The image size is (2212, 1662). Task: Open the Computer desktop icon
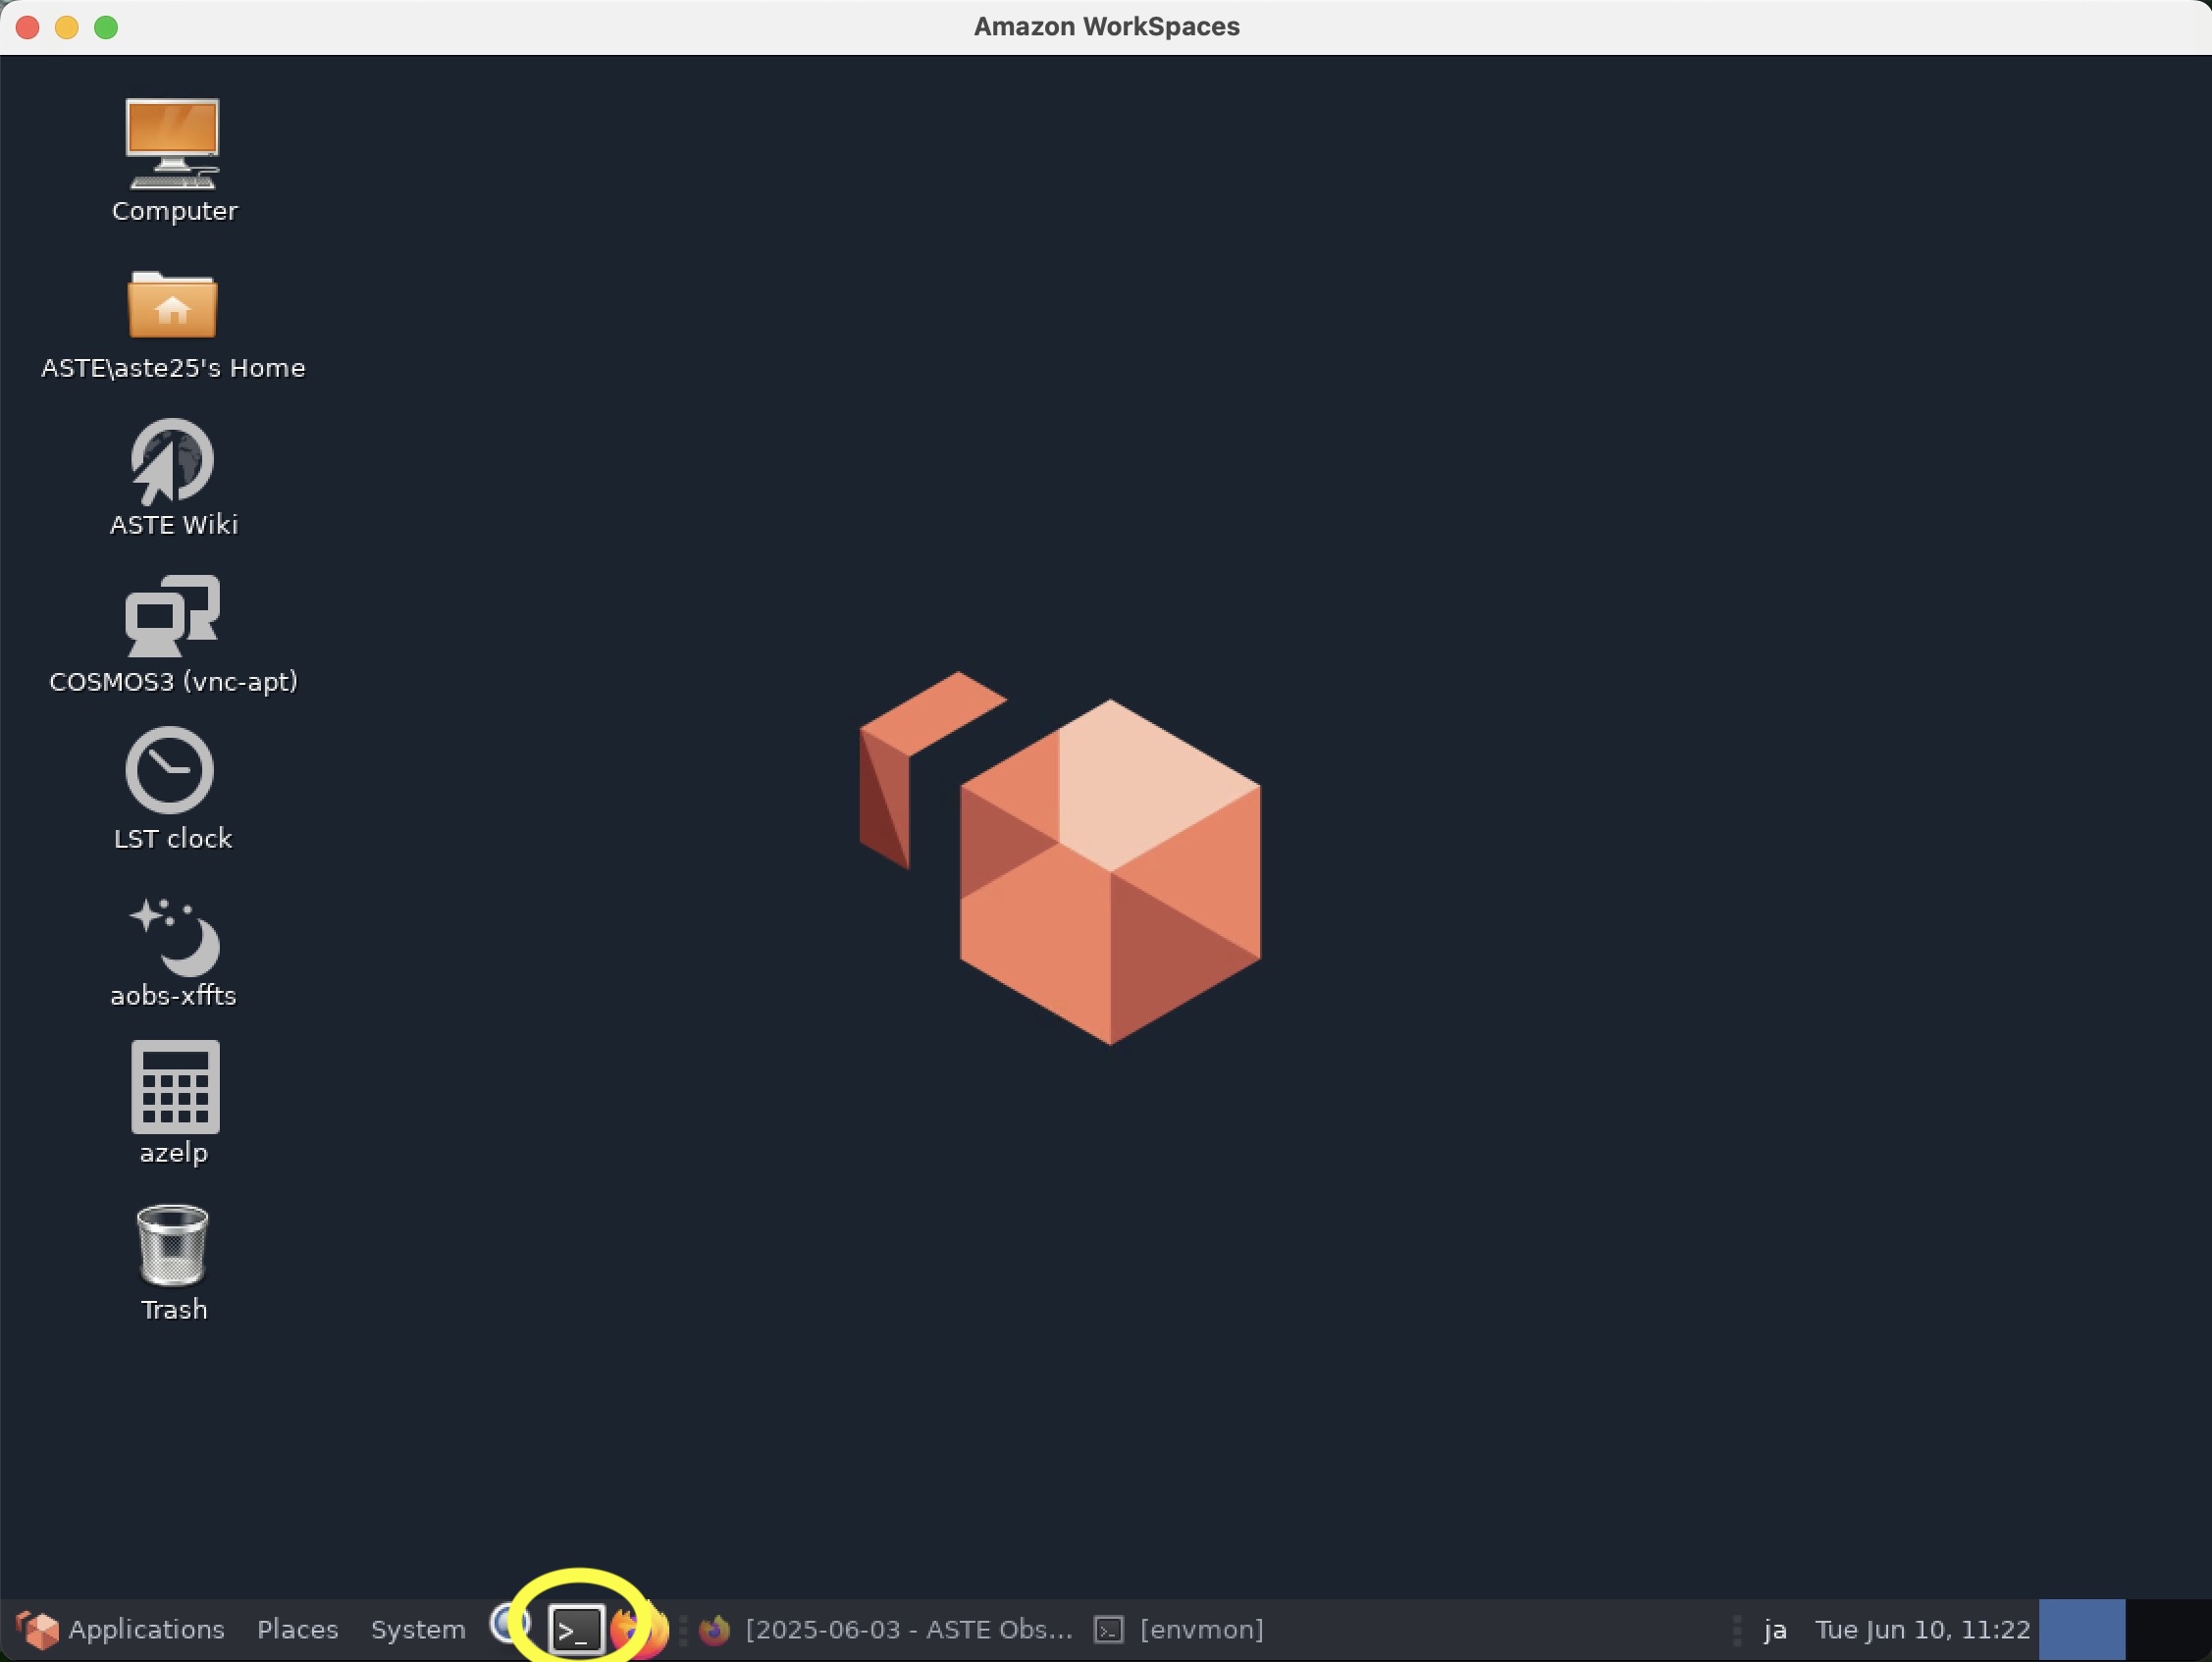coord(173,143)
